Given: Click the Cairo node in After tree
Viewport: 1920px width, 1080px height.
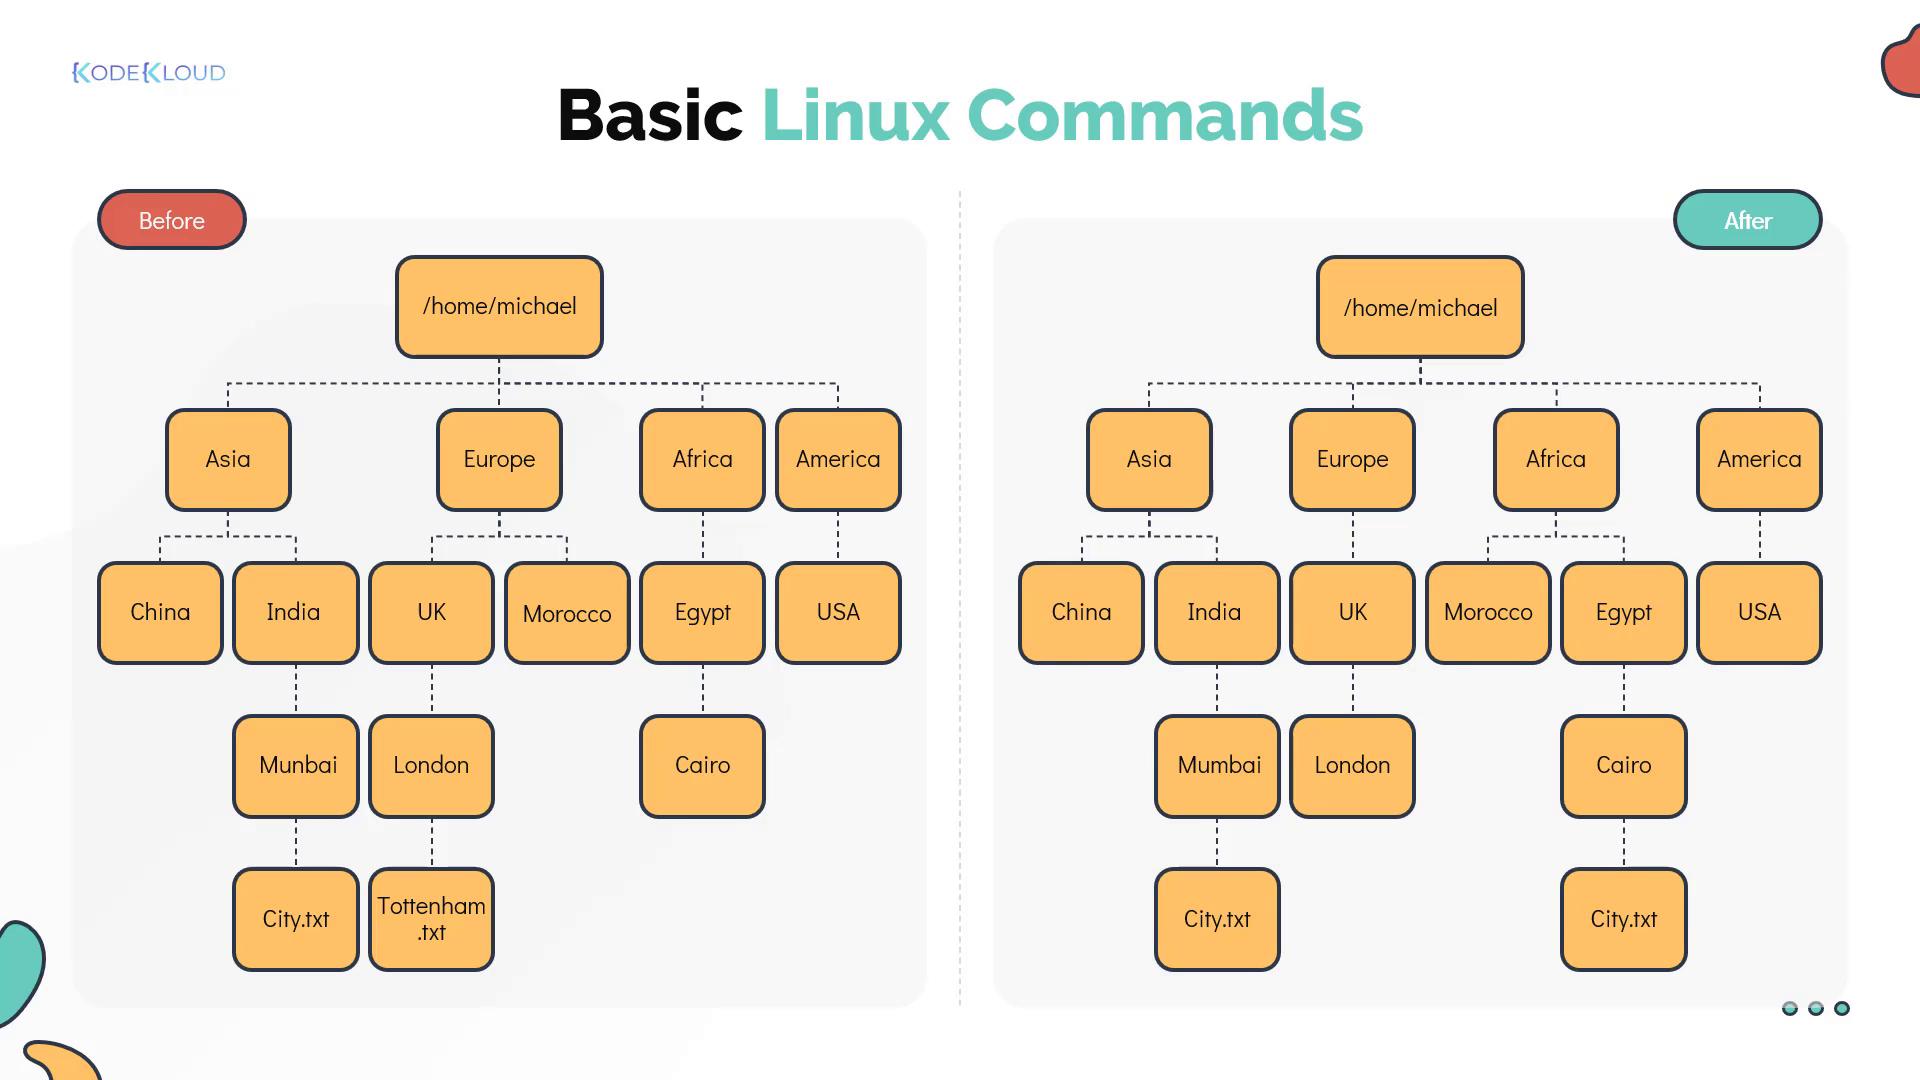Looking at the screenshot, I should [x=1623, y=764].
